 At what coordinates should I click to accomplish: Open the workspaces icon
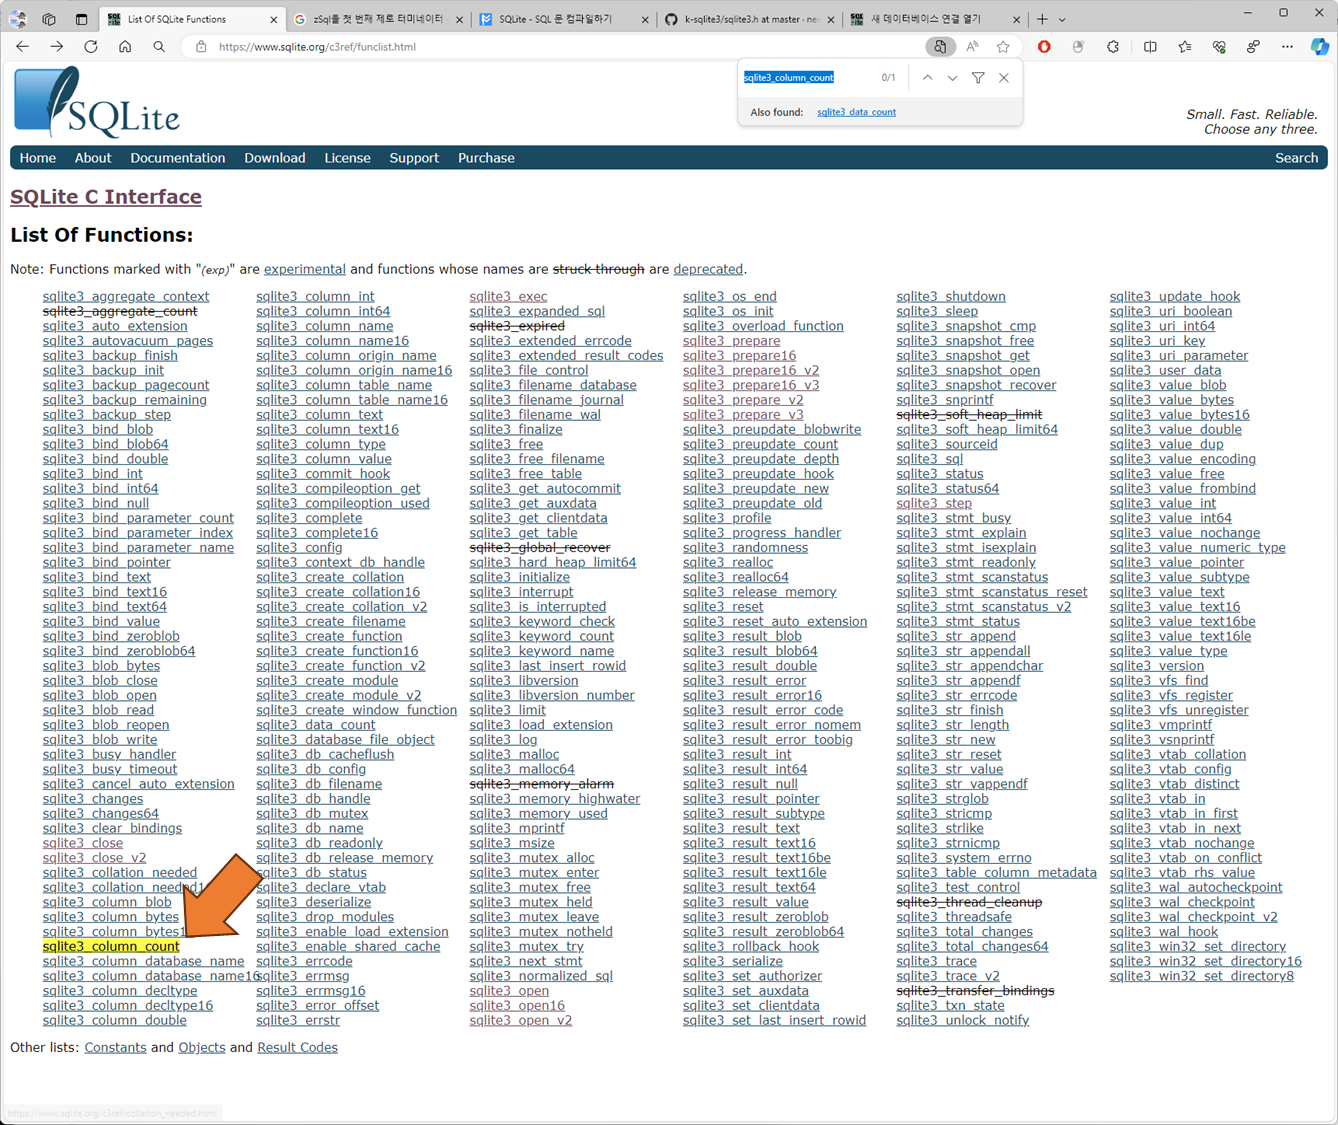(49, 19)
